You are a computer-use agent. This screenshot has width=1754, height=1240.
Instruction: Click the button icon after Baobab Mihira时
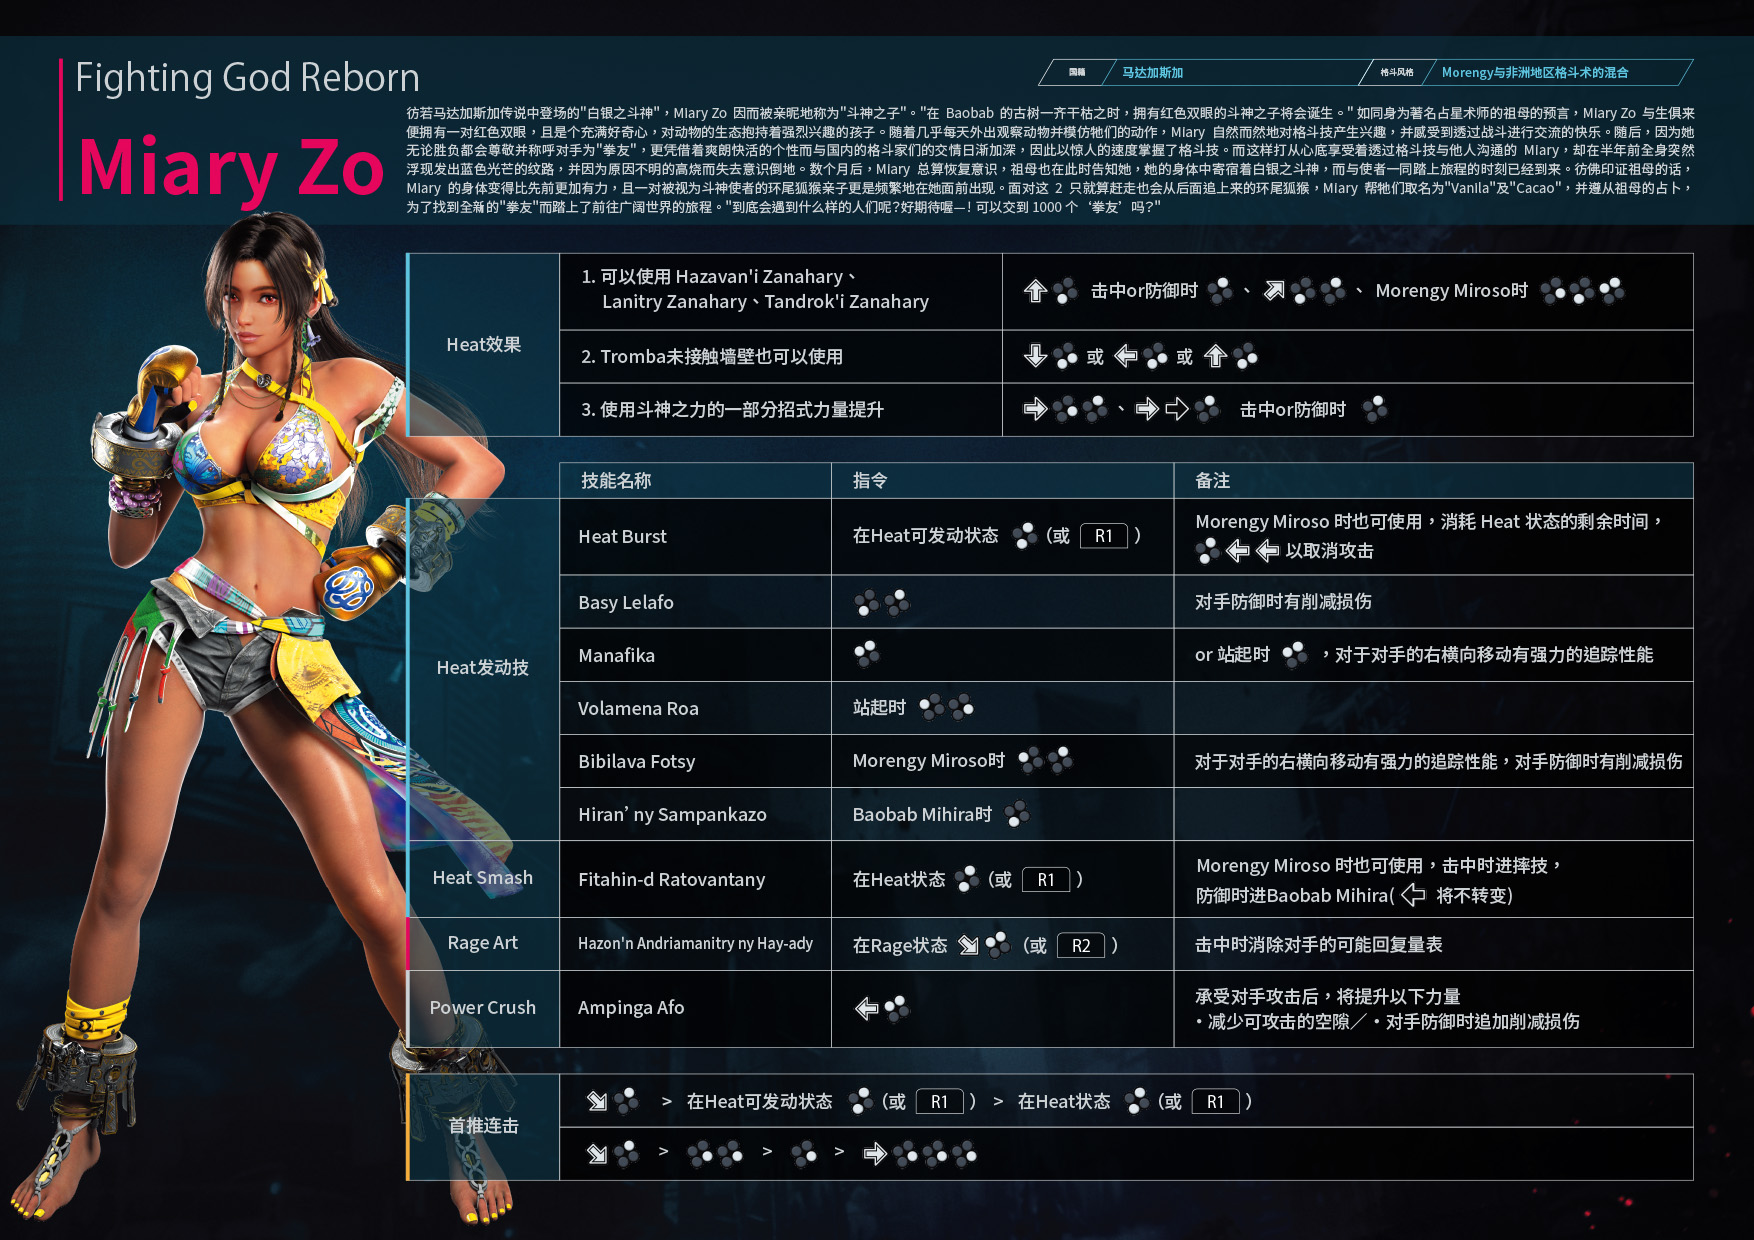pyautogui.click(x=1016, y=814)
